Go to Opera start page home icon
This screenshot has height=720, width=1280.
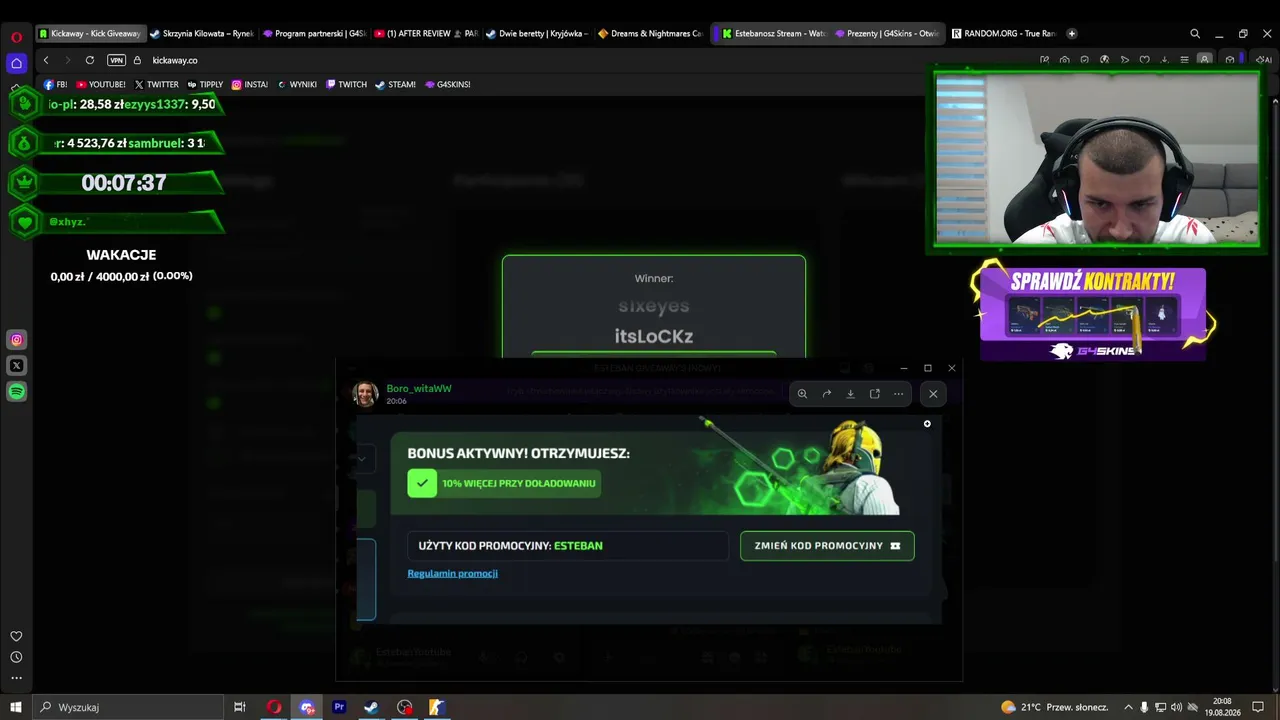coord(16,63)
